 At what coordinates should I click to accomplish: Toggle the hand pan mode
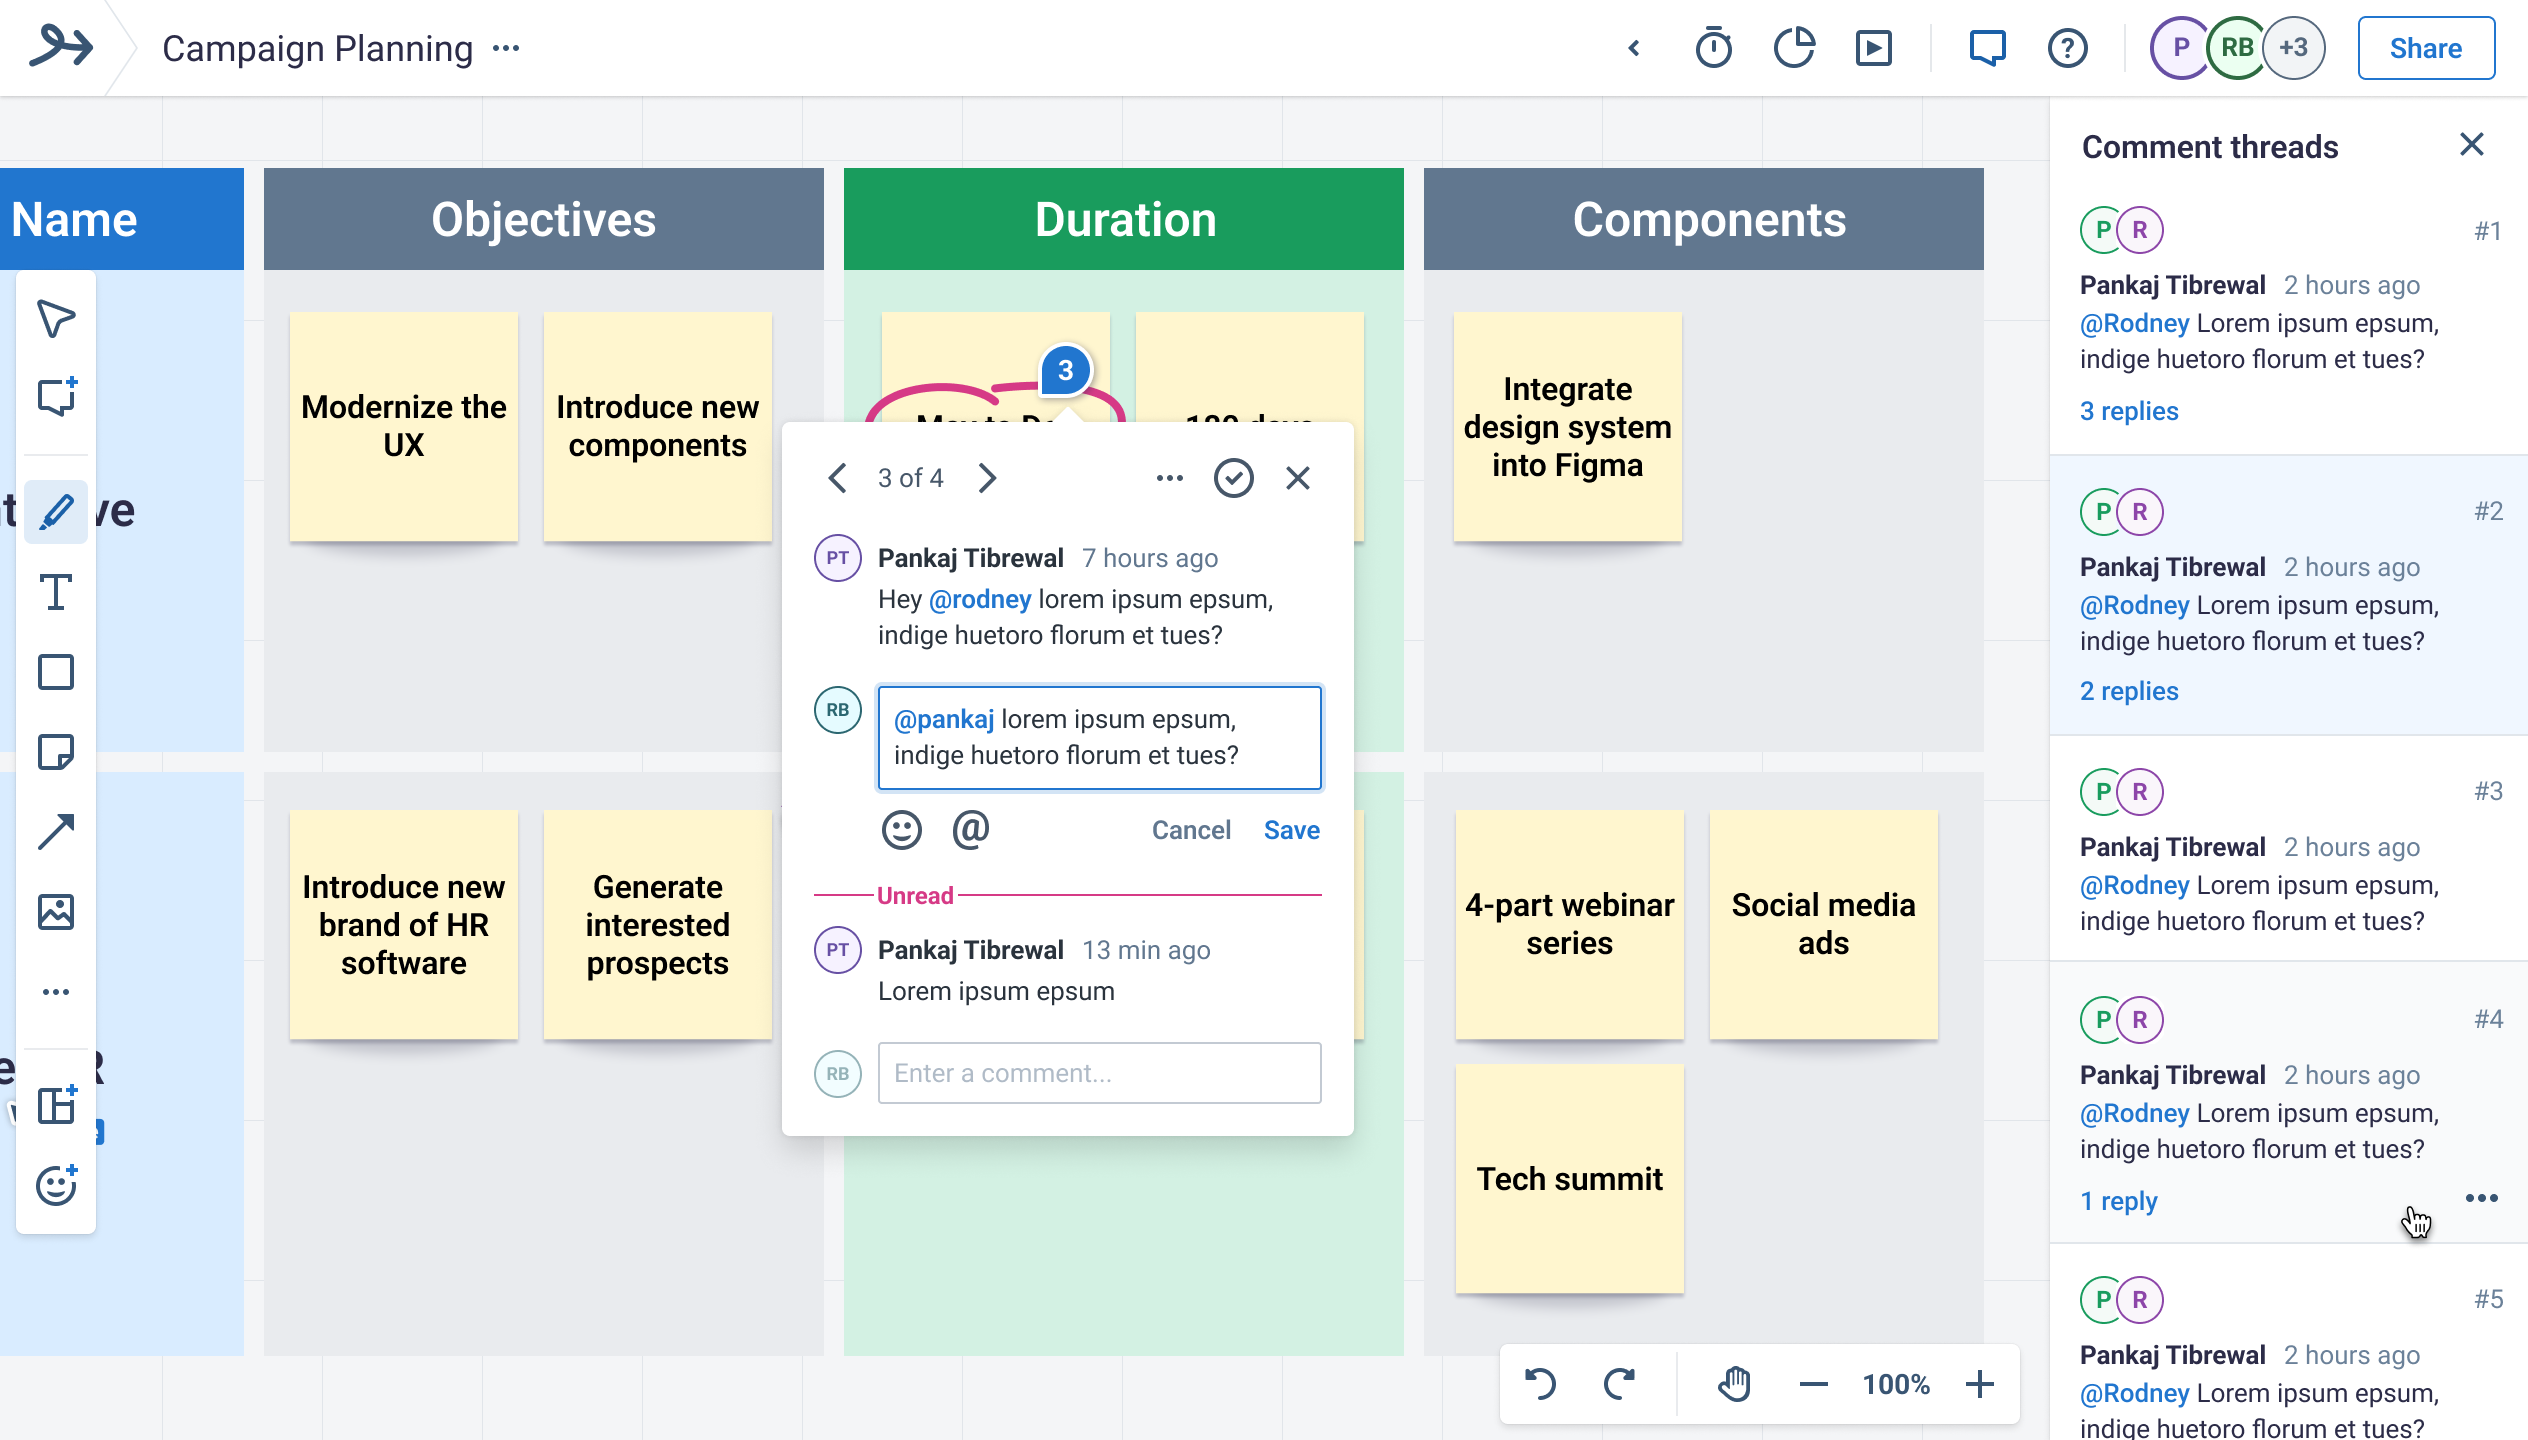(1734, 1384)
